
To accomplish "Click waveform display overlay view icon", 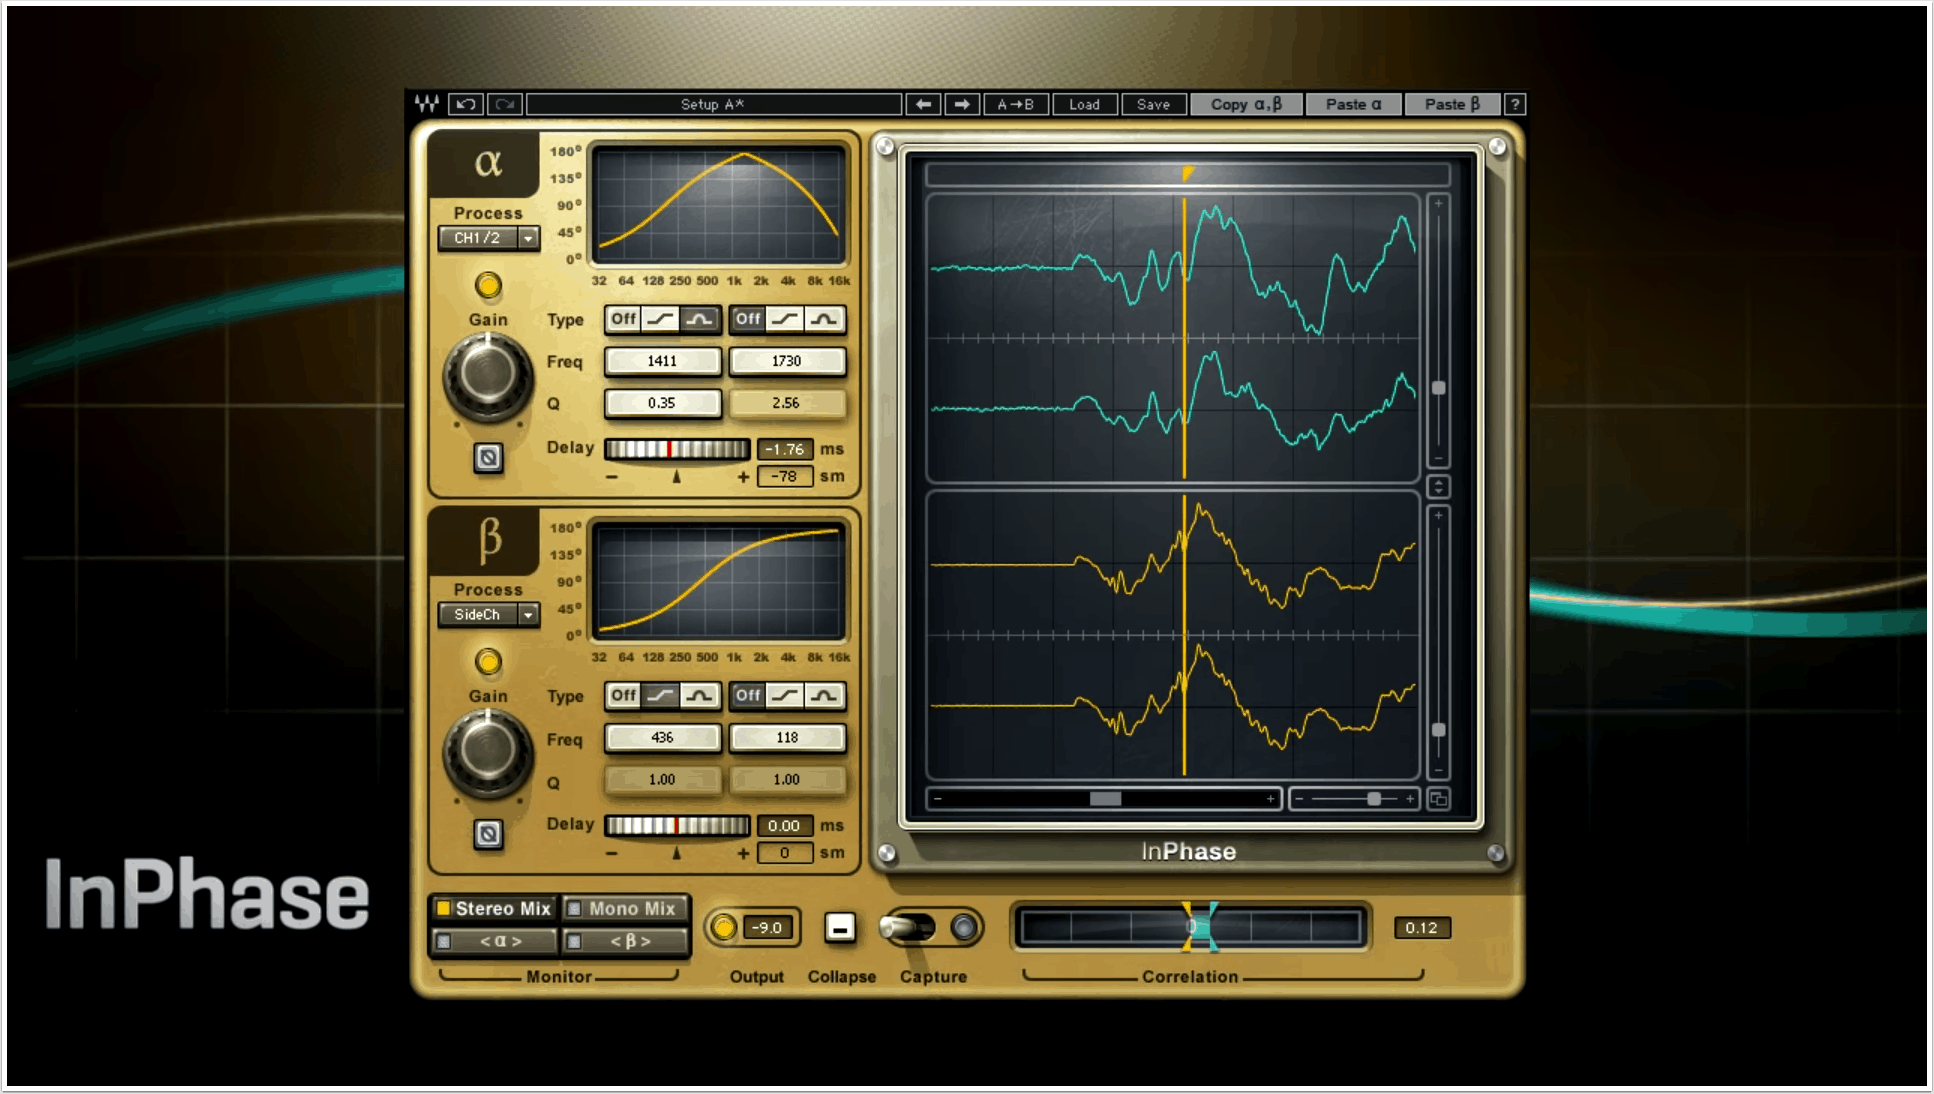I will tap(1438, 799).
